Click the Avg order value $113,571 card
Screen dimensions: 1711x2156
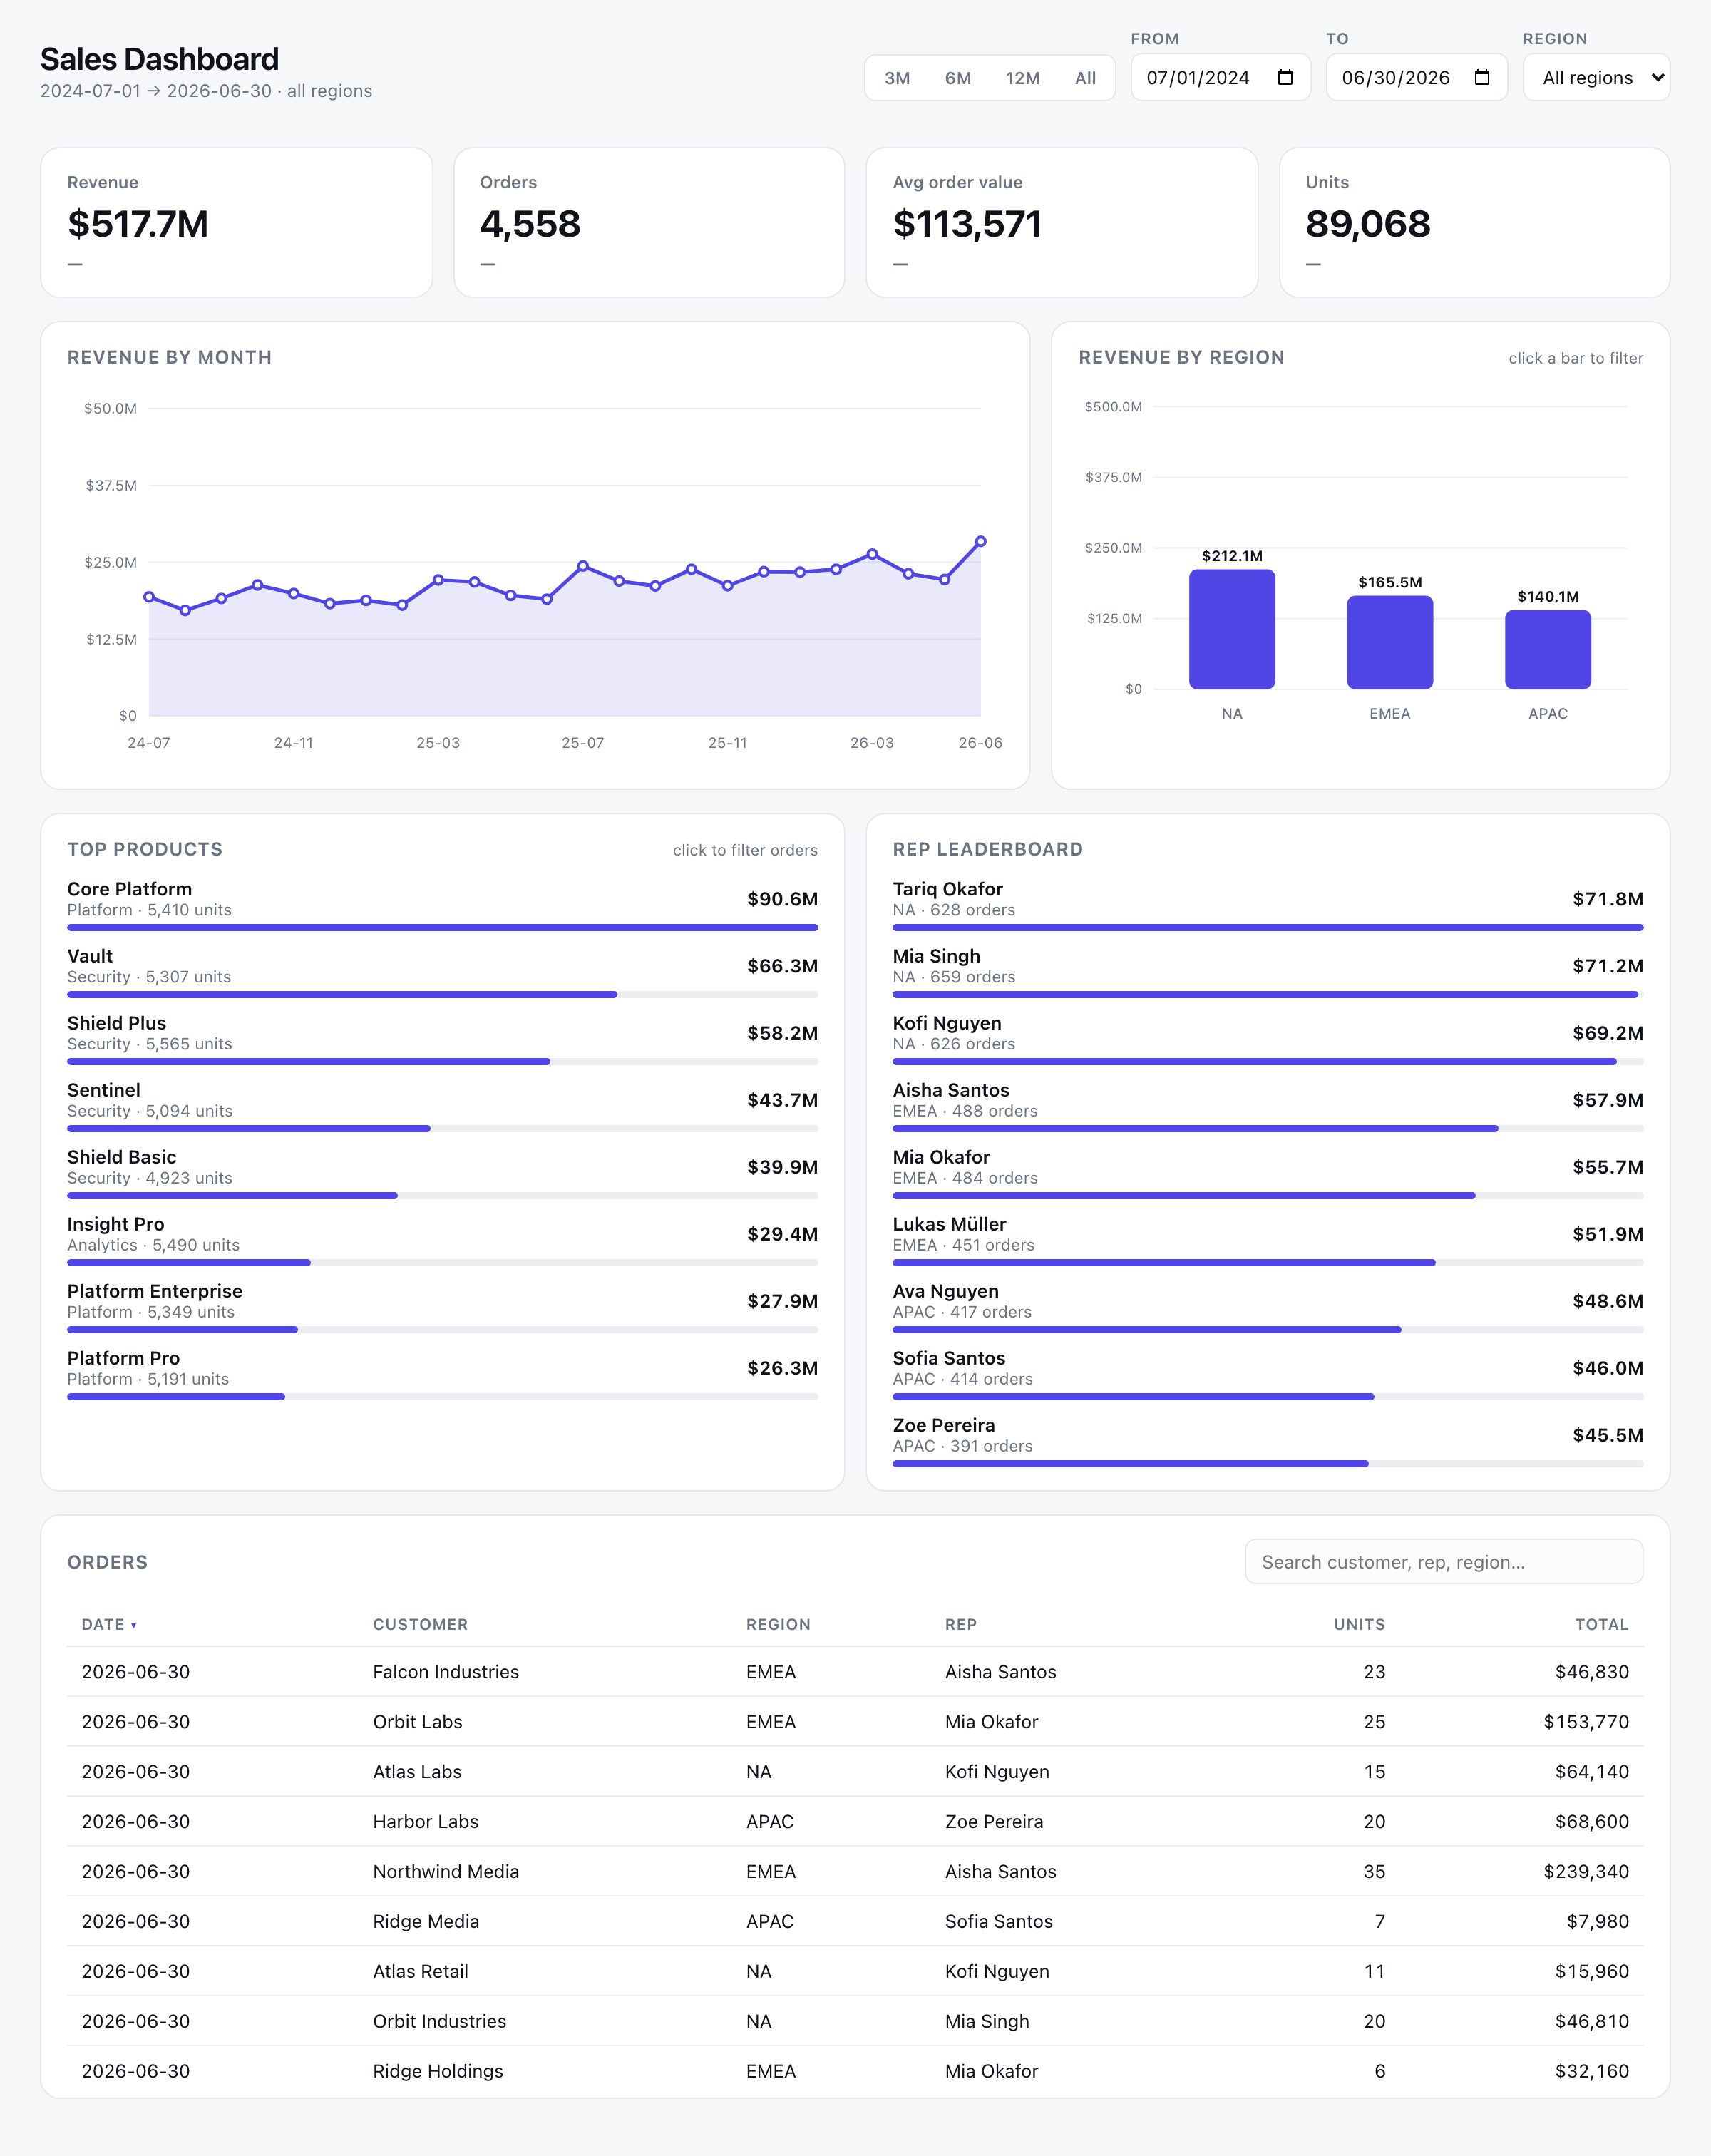tap(1062, 222)
